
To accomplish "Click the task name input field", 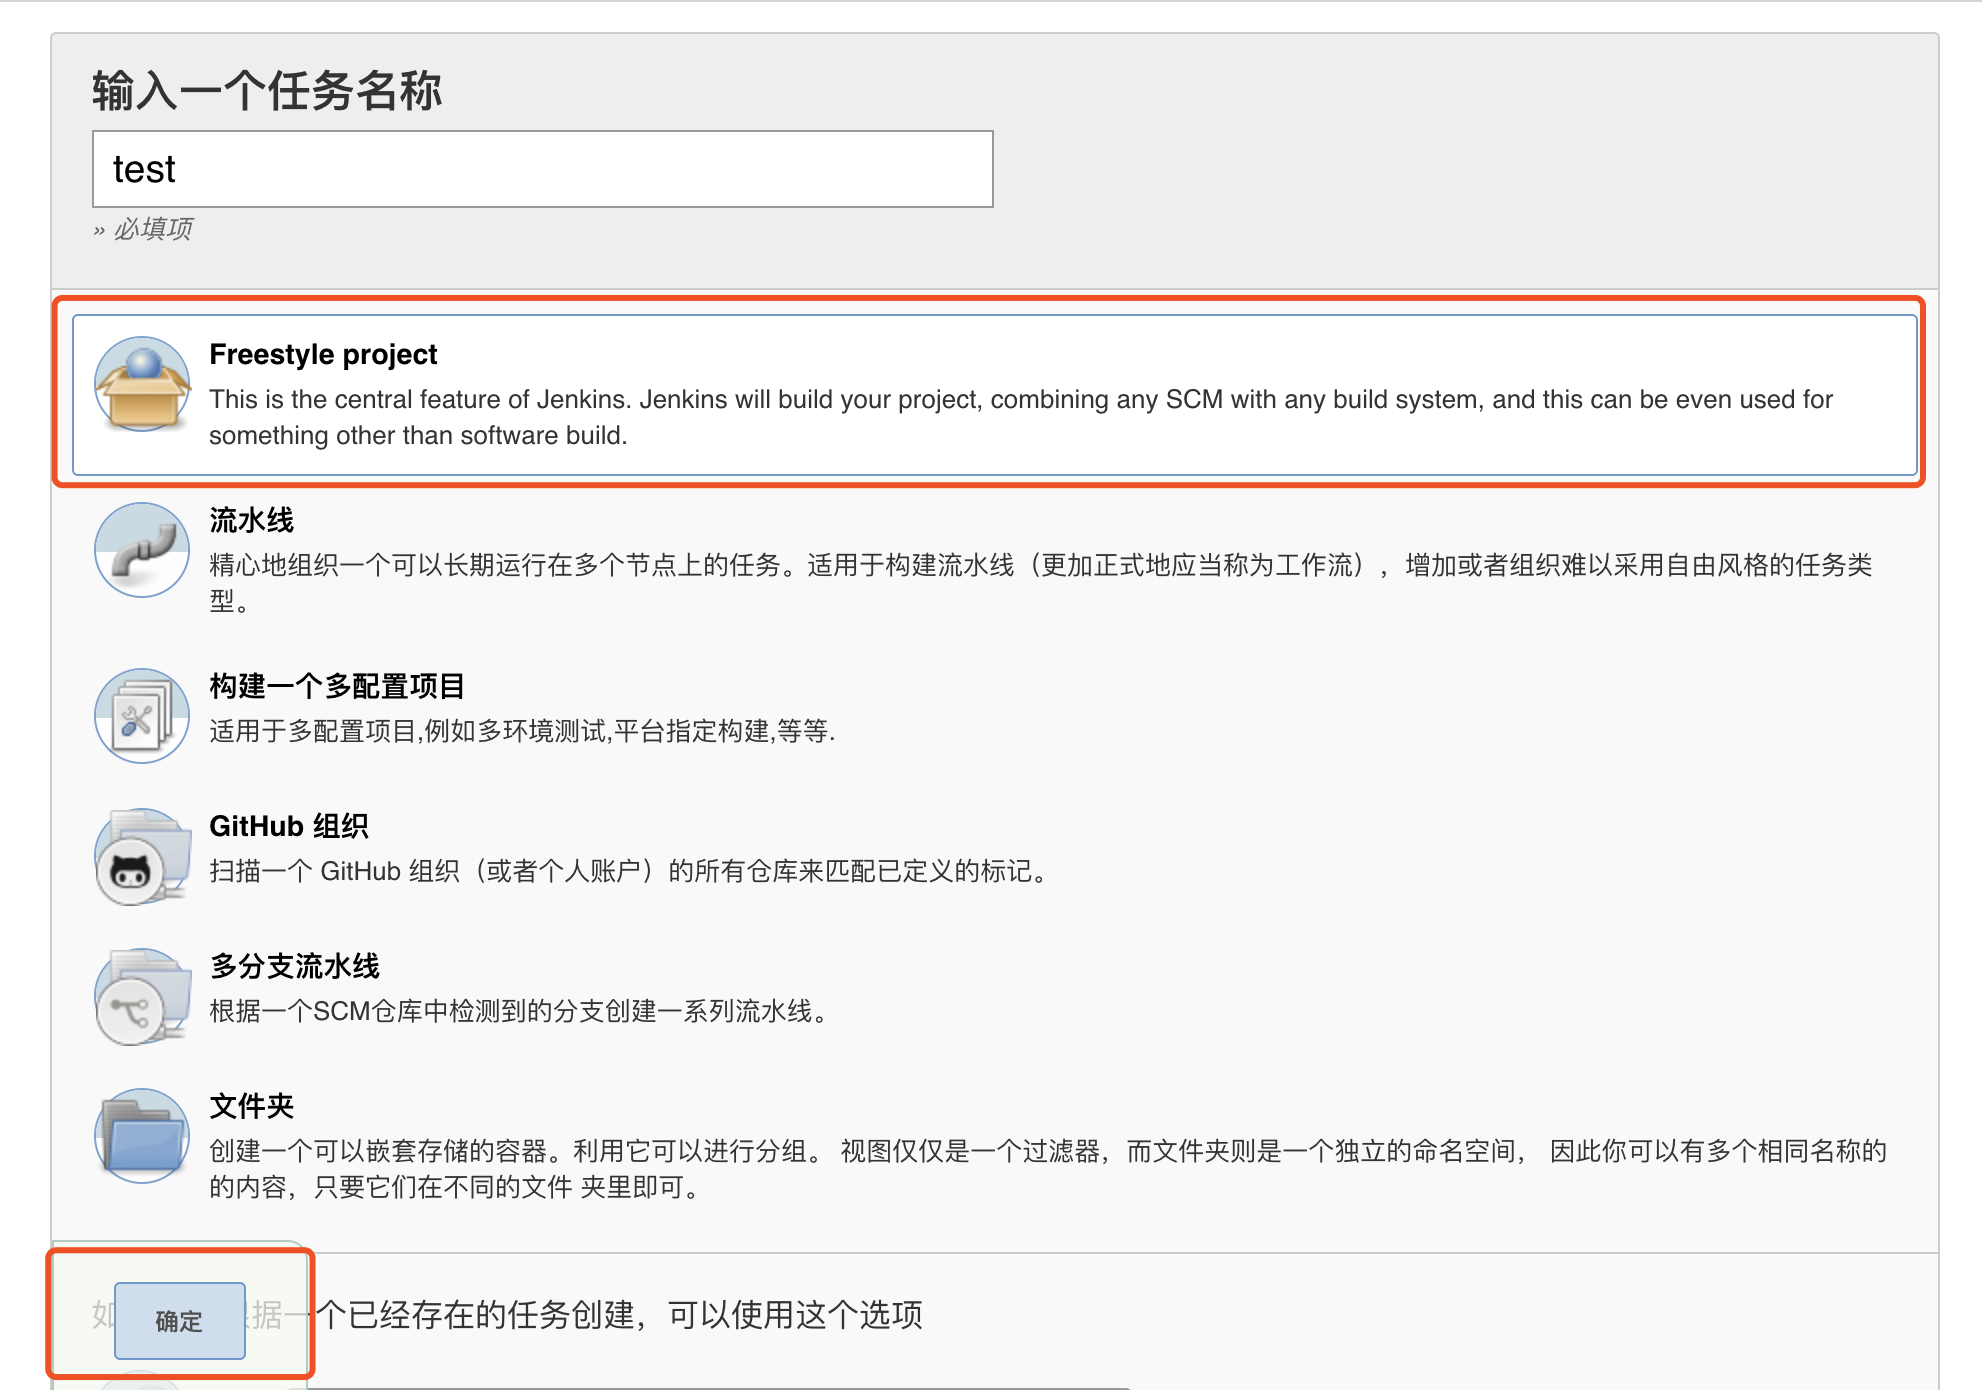I will tap(542, 169).
